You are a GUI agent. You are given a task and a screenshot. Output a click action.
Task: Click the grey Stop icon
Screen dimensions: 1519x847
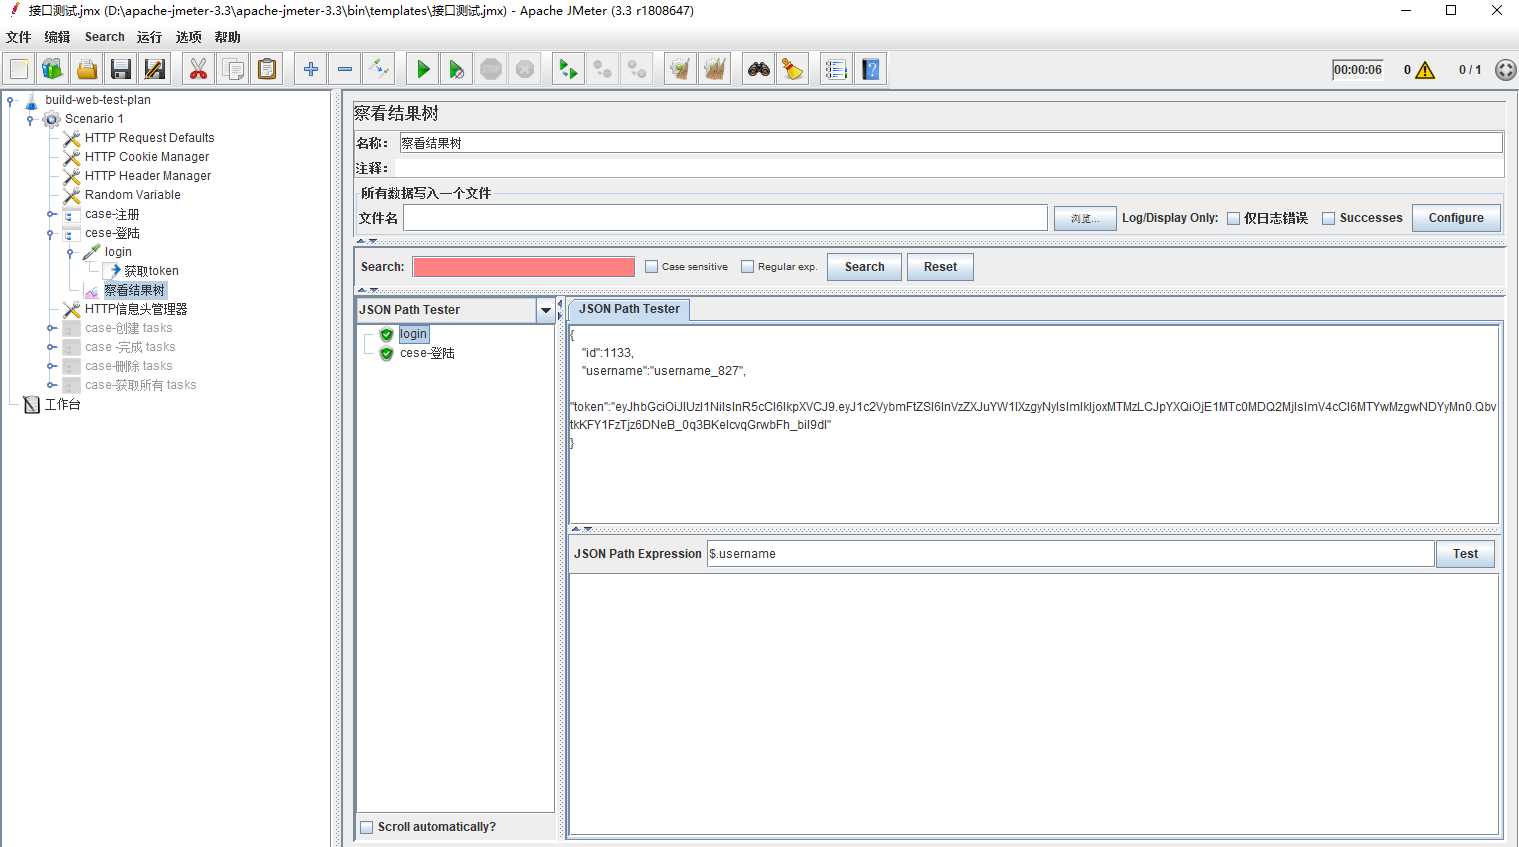point(491,69)
